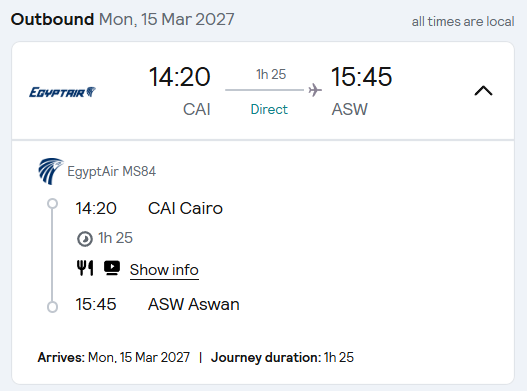Open the Show info link
This screenshot has height=391, width=527.
164,270
